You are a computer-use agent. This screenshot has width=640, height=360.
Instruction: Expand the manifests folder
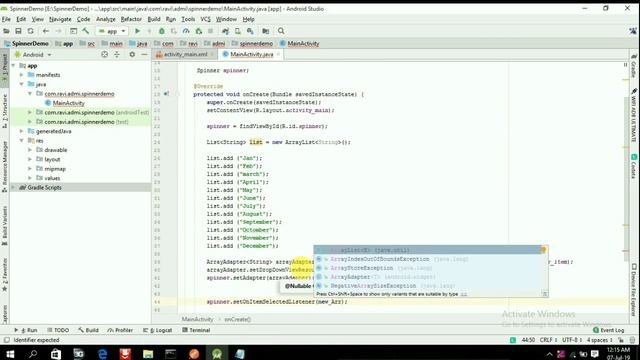(22, 75)
